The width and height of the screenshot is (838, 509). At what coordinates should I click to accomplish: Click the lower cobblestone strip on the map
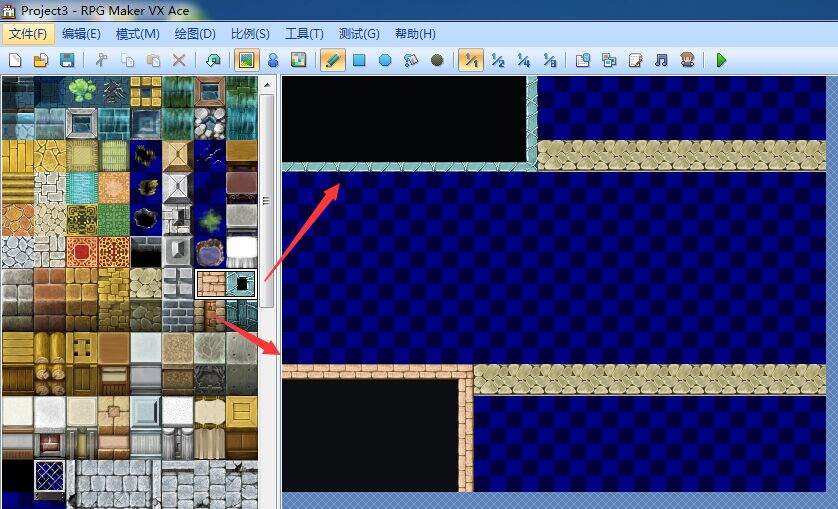click(x=649, y=380)
